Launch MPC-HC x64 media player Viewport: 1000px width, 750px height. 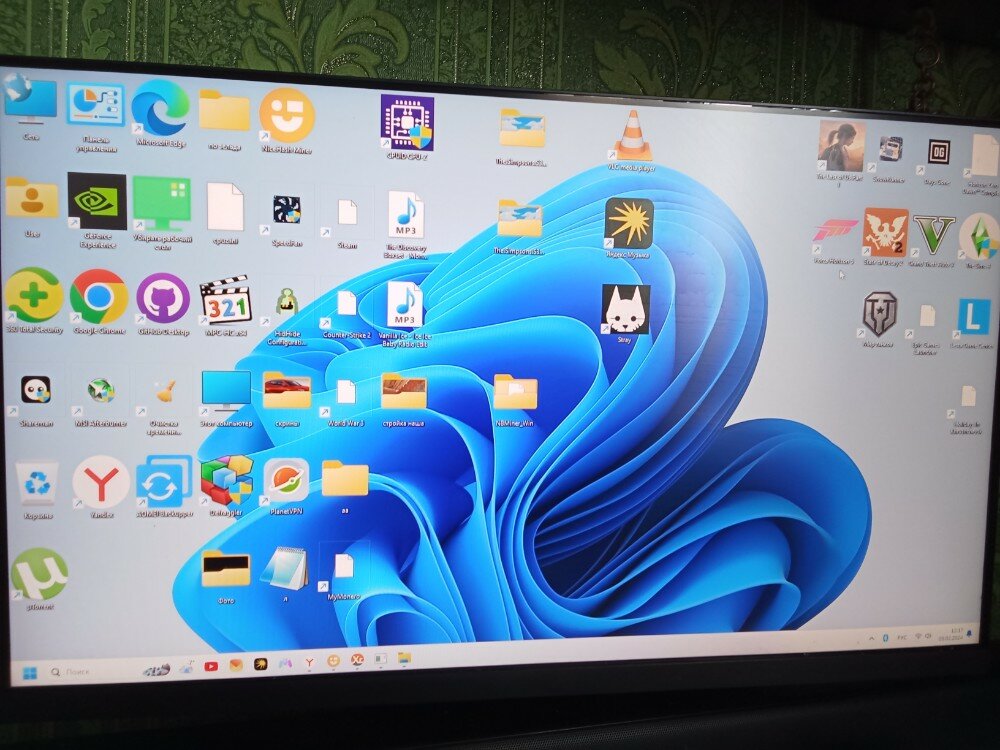[x=225, y=305]
